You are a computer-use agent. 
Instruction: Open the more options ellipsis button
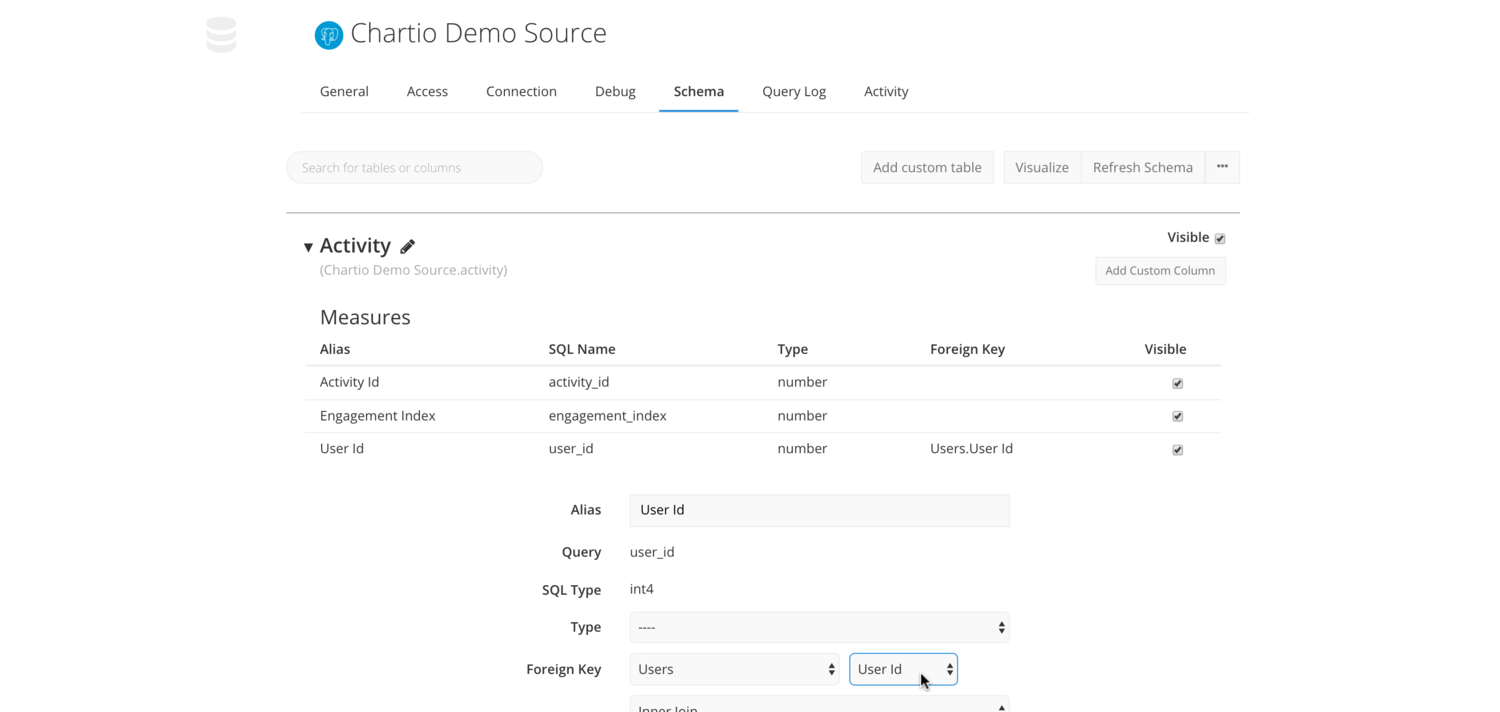click(1222, 167)
